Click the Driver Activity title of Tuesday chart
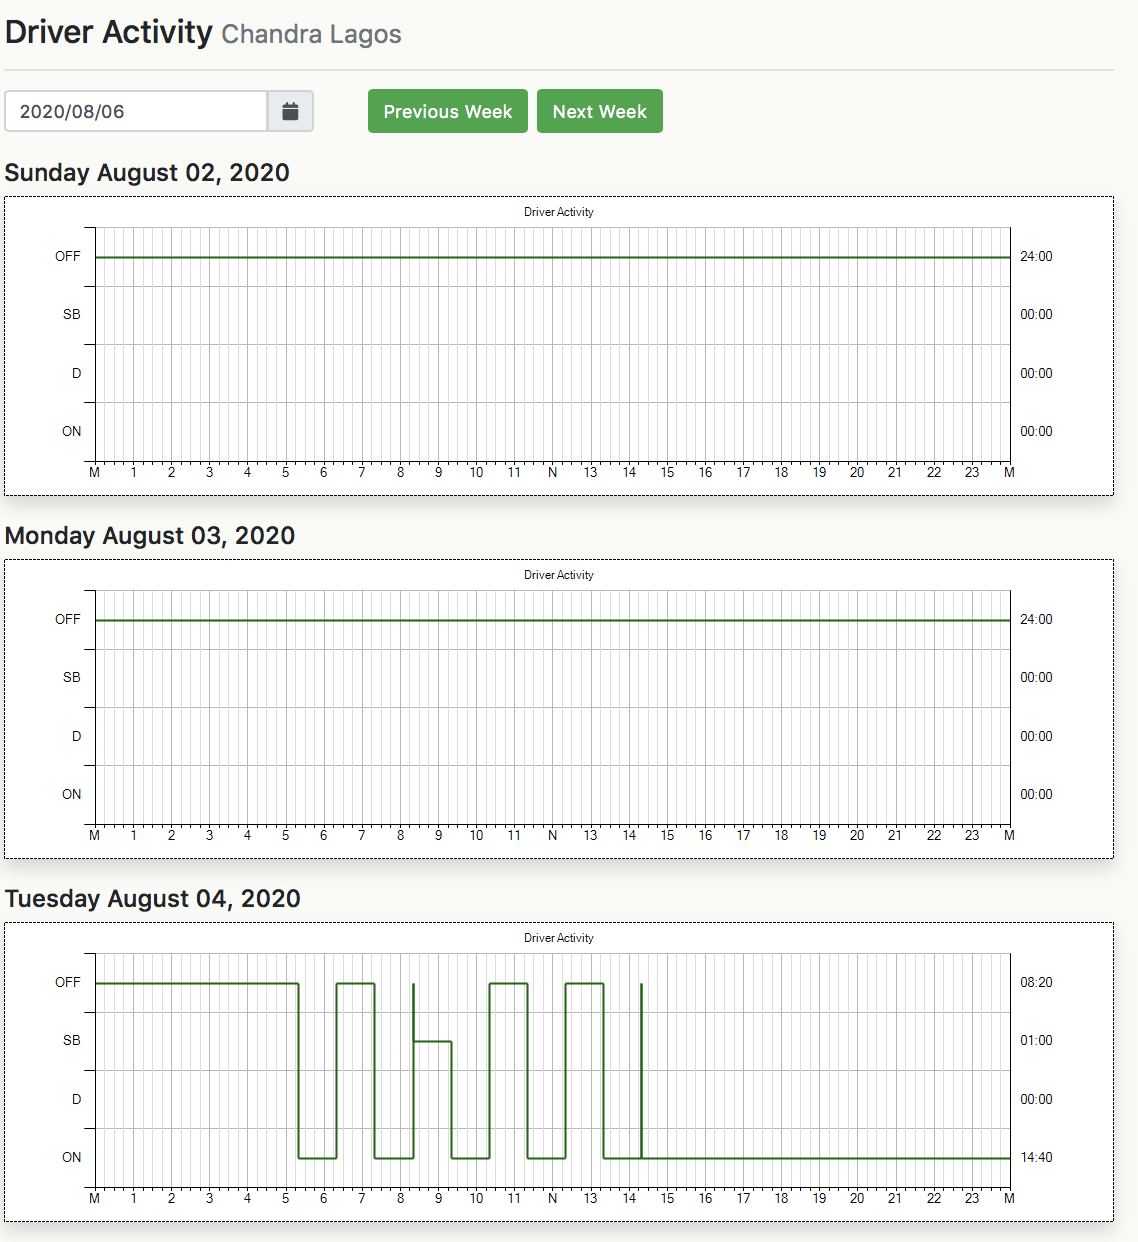Viewport: 1138px width, 1242px height. tap(559, 938)
